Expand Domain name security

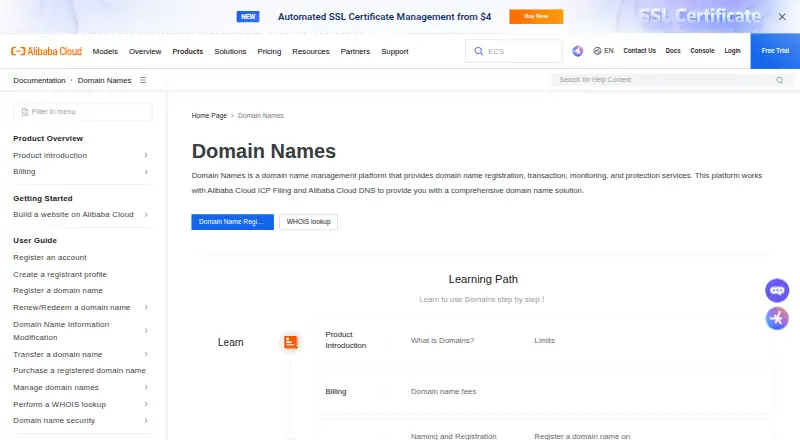[146, 421]
